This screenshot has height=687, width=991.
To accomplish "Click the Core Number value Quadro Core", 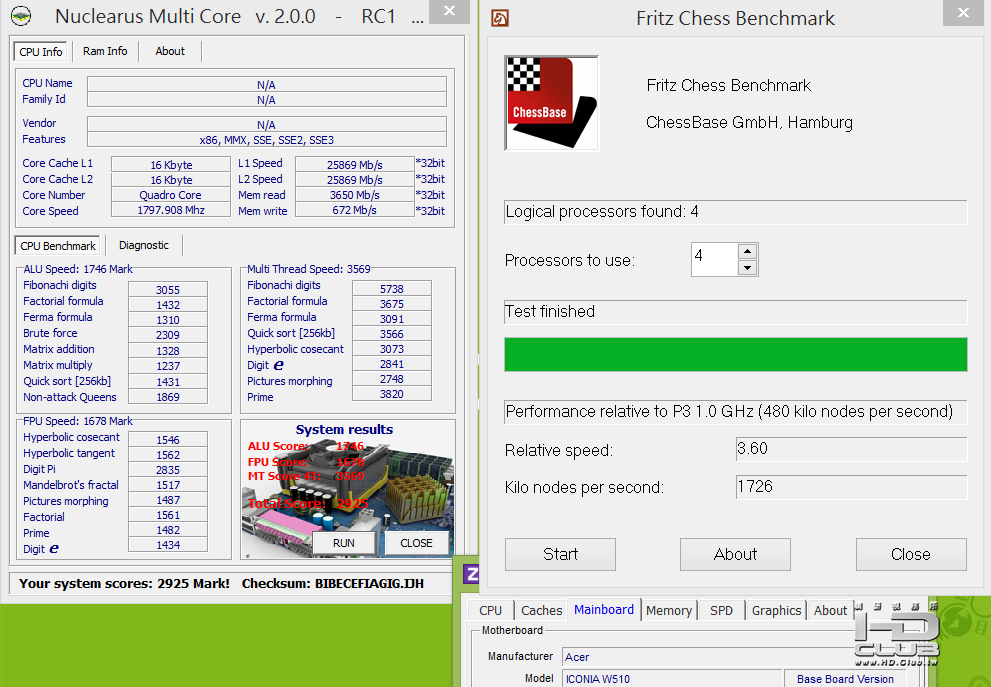I will click(171, 195).
